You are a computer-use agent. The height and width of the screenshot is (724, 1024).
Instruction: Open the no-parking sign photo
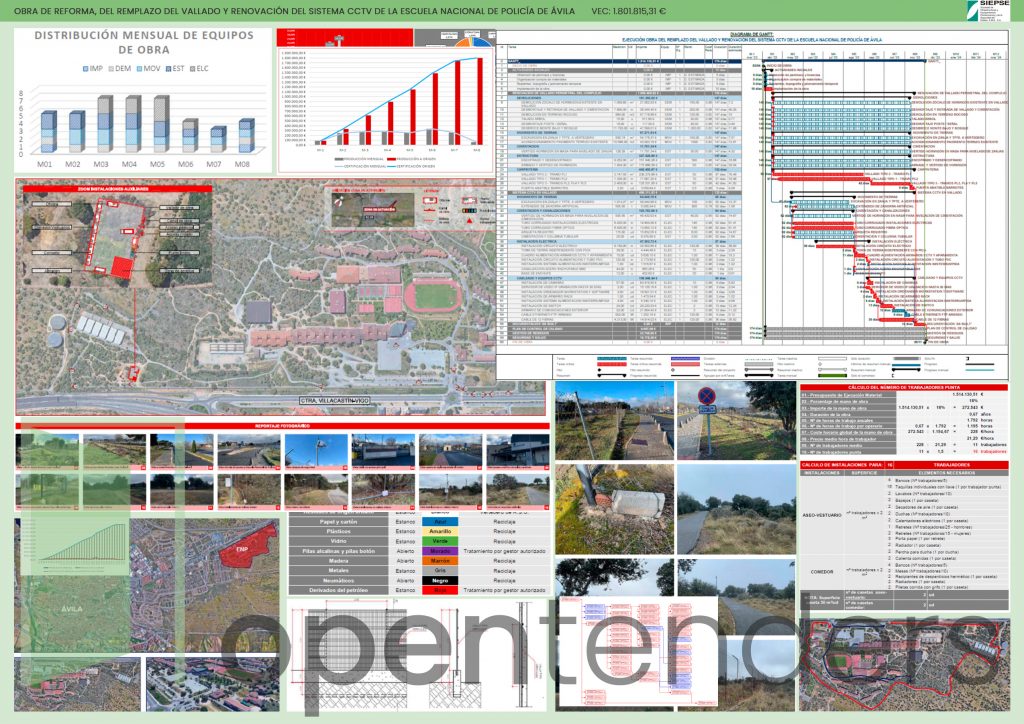point(736,420)
